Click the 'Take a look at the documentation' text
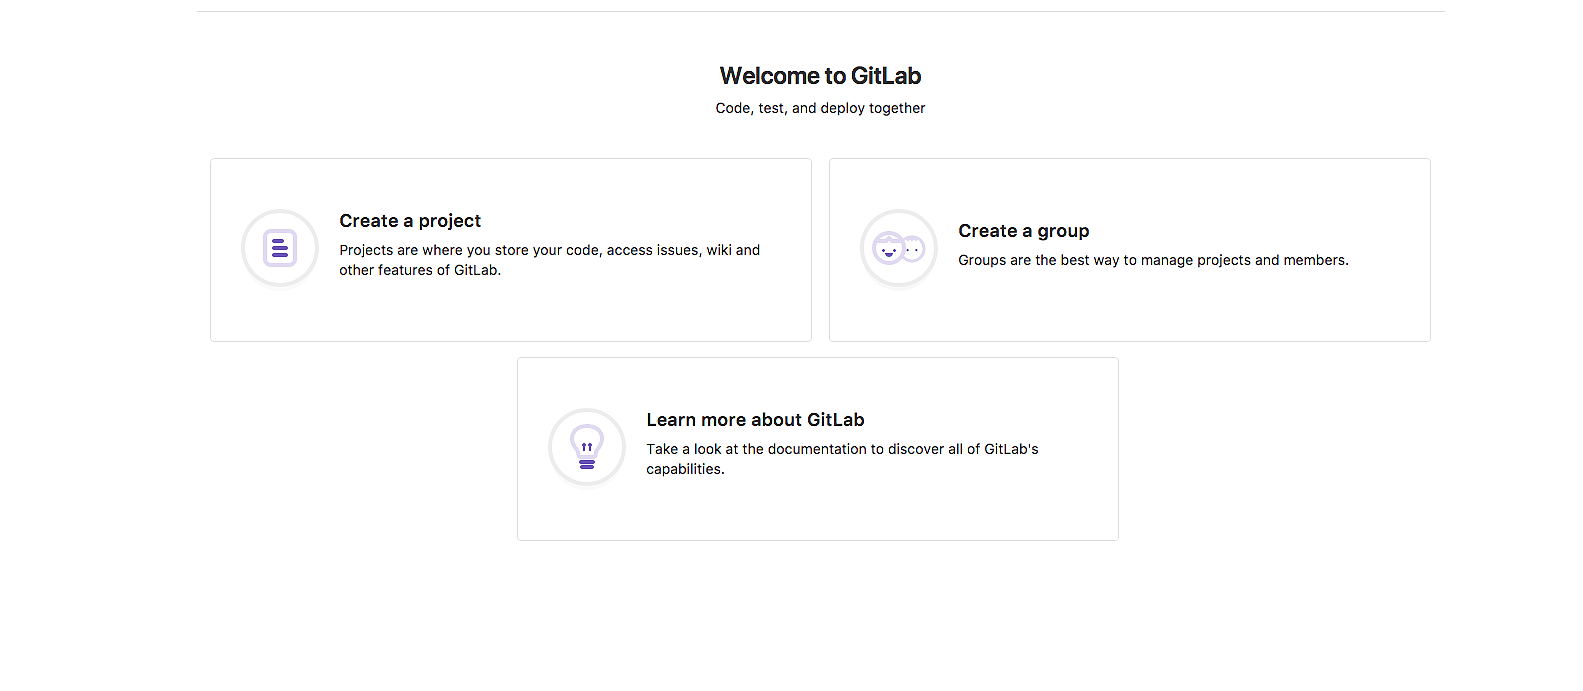This screenshot has height=691, width=1583. tap(842, 449)
